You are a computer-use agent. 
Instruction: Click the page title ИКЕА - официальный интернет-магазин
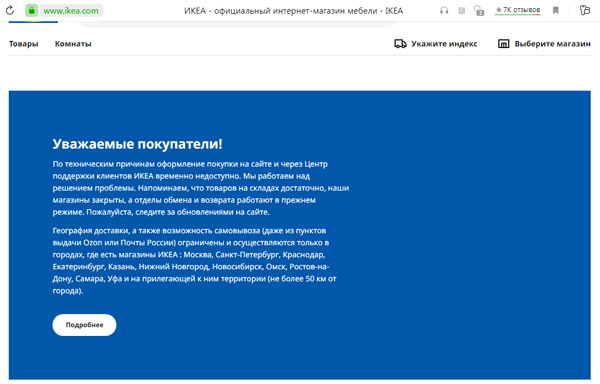[x=293, y=11]
